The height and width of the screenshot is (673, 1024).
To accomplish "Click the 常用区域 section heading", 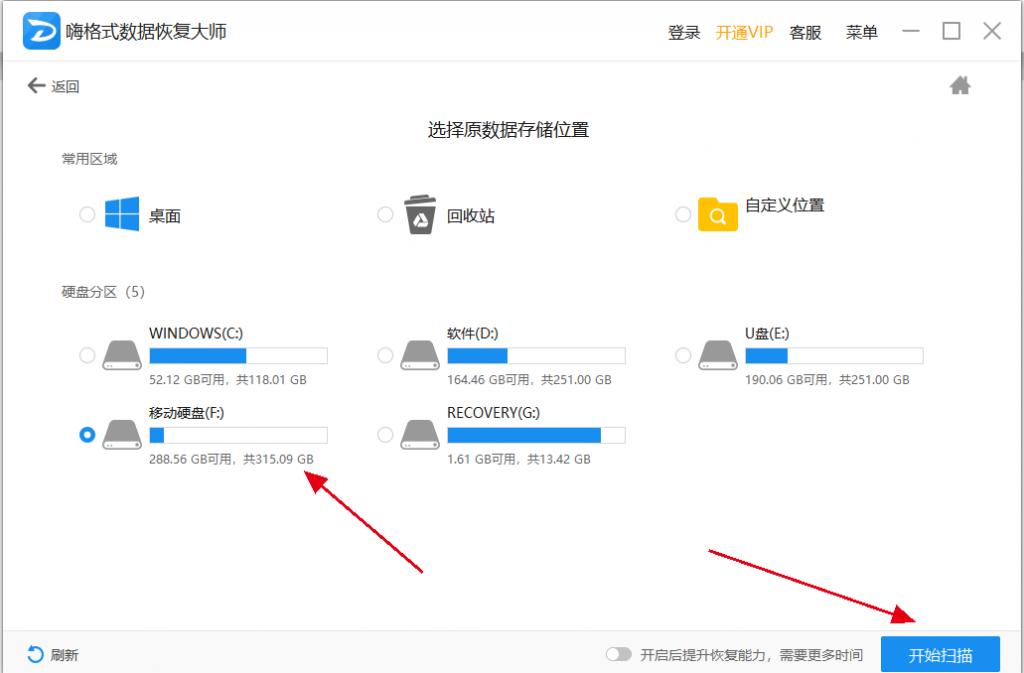I will 89,159.
